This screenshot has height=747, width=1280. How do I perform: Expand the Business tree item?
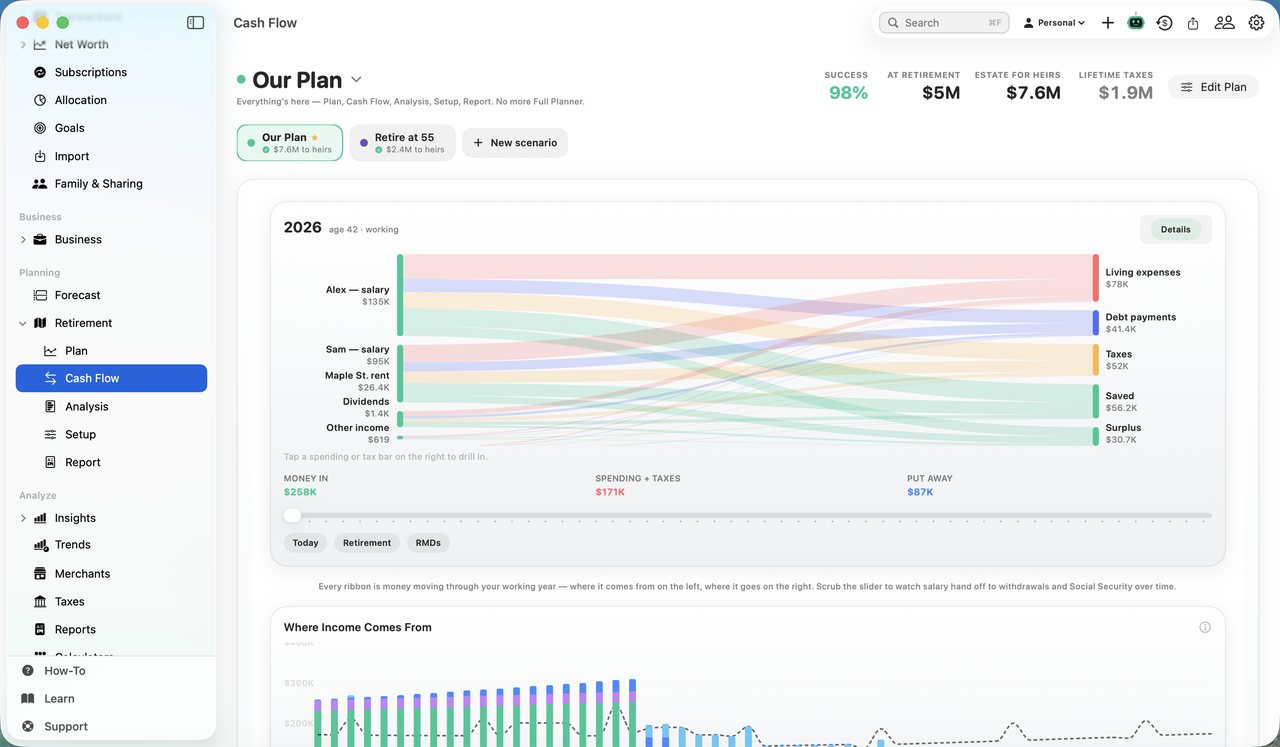[23, 240]
